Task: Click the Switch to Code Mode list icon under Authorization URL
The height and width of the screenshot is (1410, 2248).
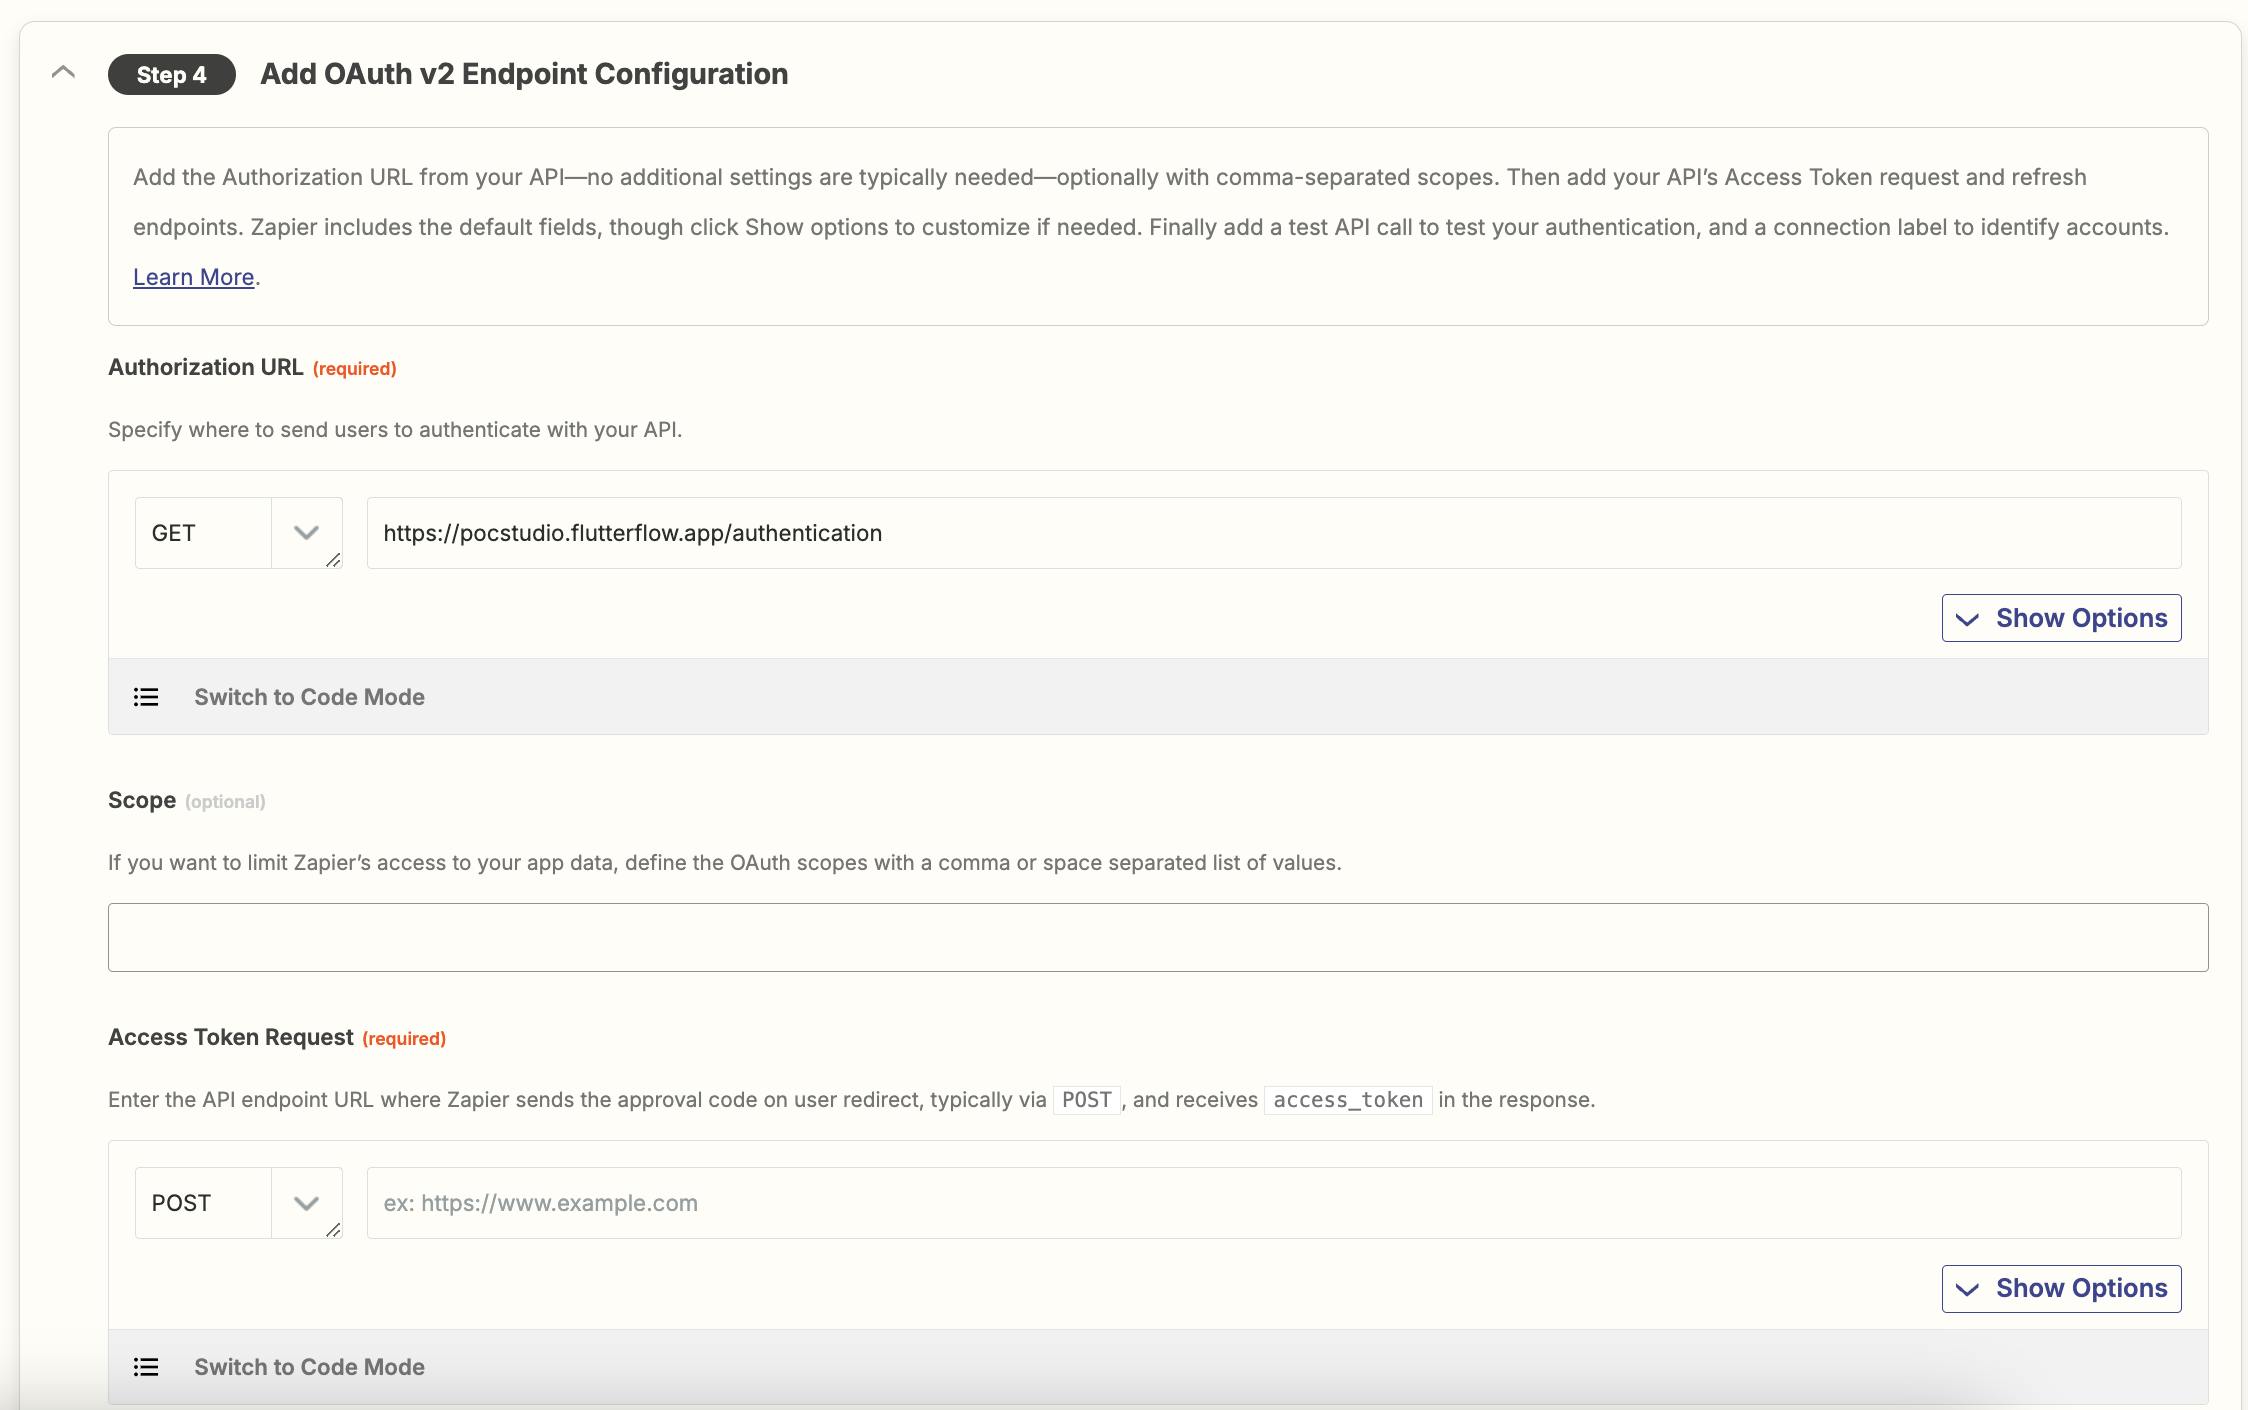Action: (146, 697)
